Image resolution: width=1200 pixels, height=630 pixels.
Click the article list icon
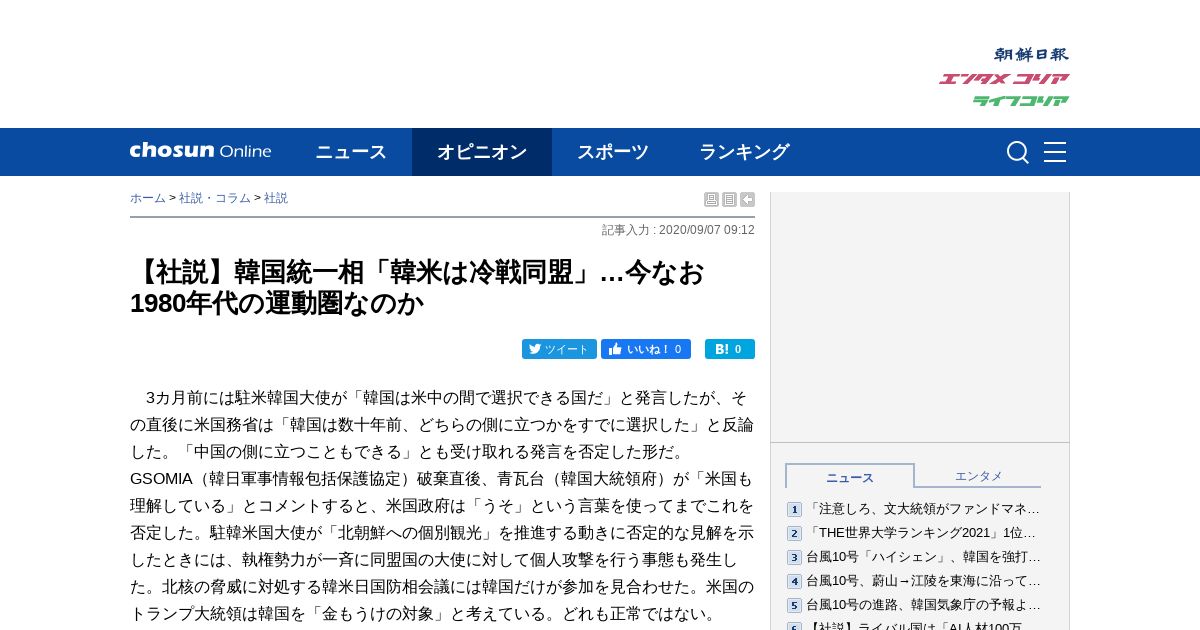coord(729,199)
